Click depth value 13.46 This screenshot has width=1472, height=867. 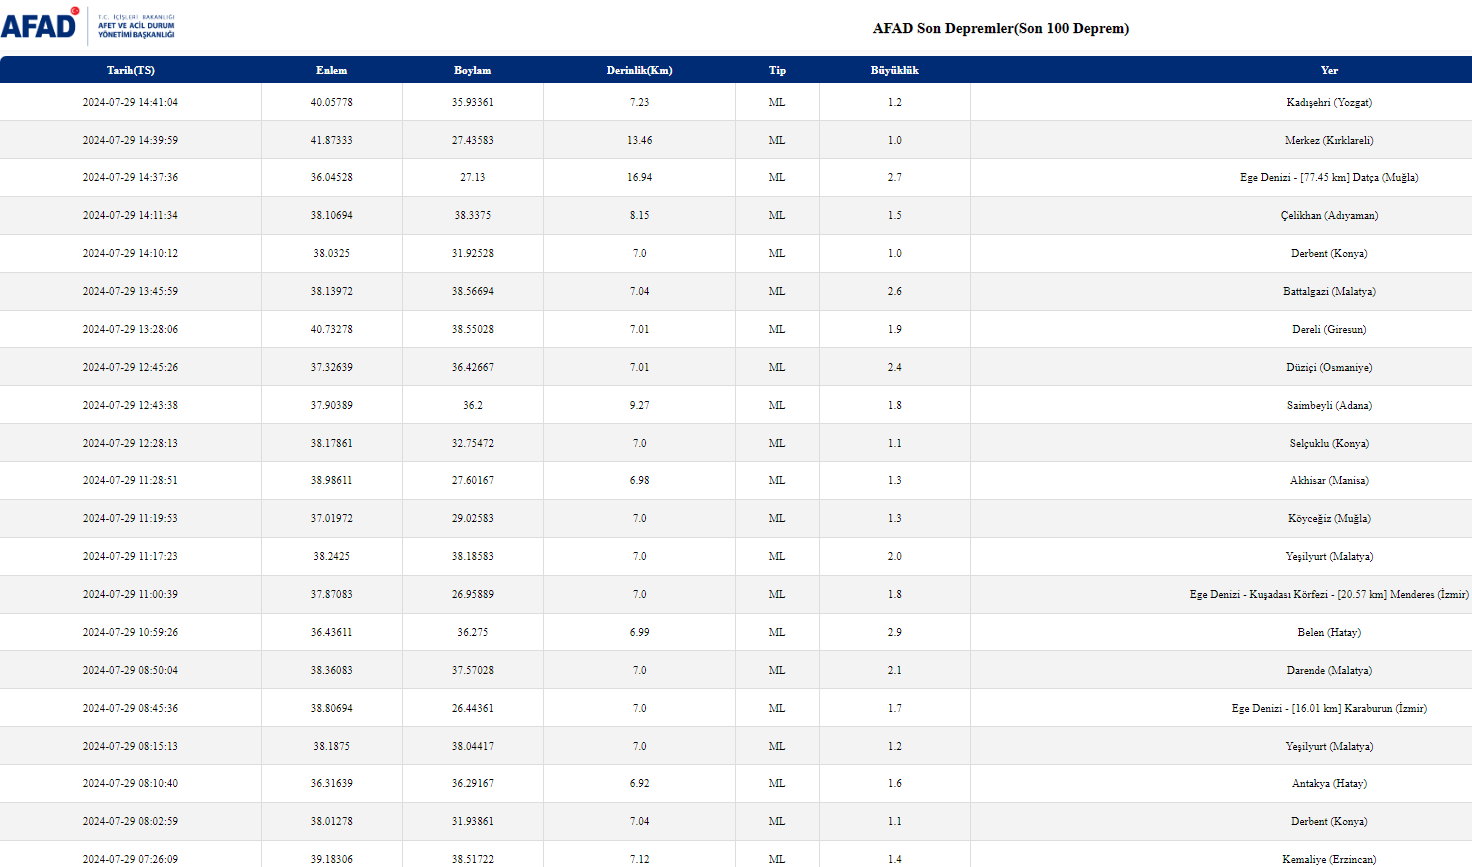tap(640, 140)
